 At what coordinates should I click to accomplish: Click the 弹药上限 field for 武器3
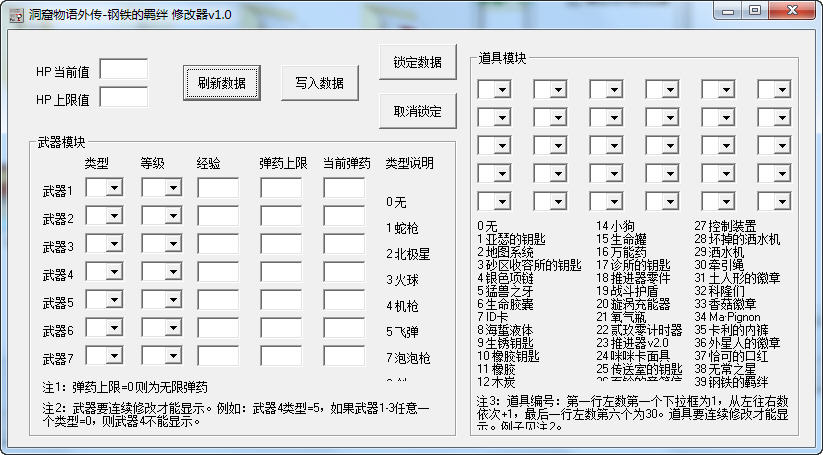(281, 244)
